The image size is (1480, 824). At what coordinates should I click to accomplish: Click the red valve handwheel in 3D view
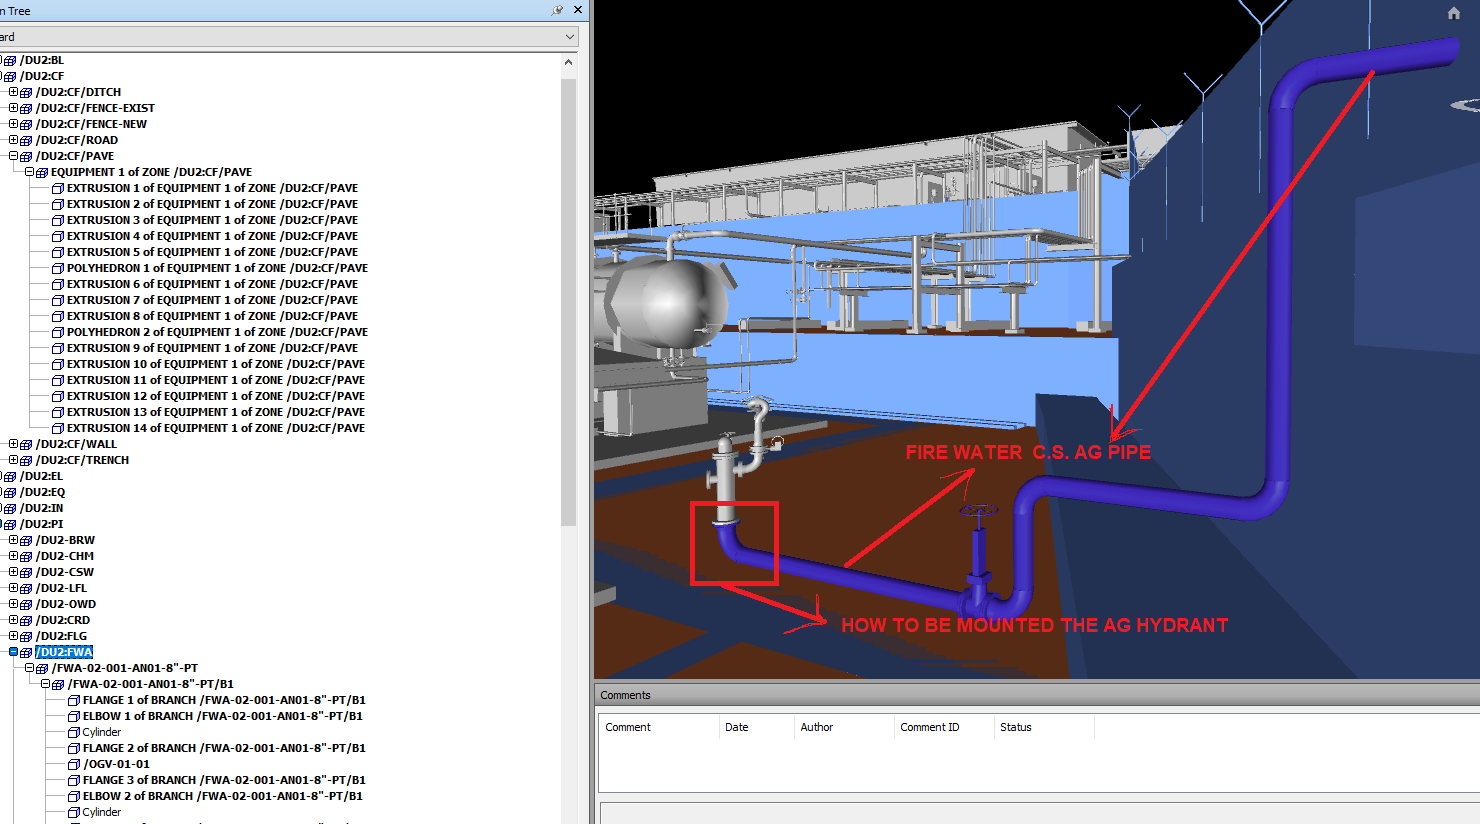point(978,512)
